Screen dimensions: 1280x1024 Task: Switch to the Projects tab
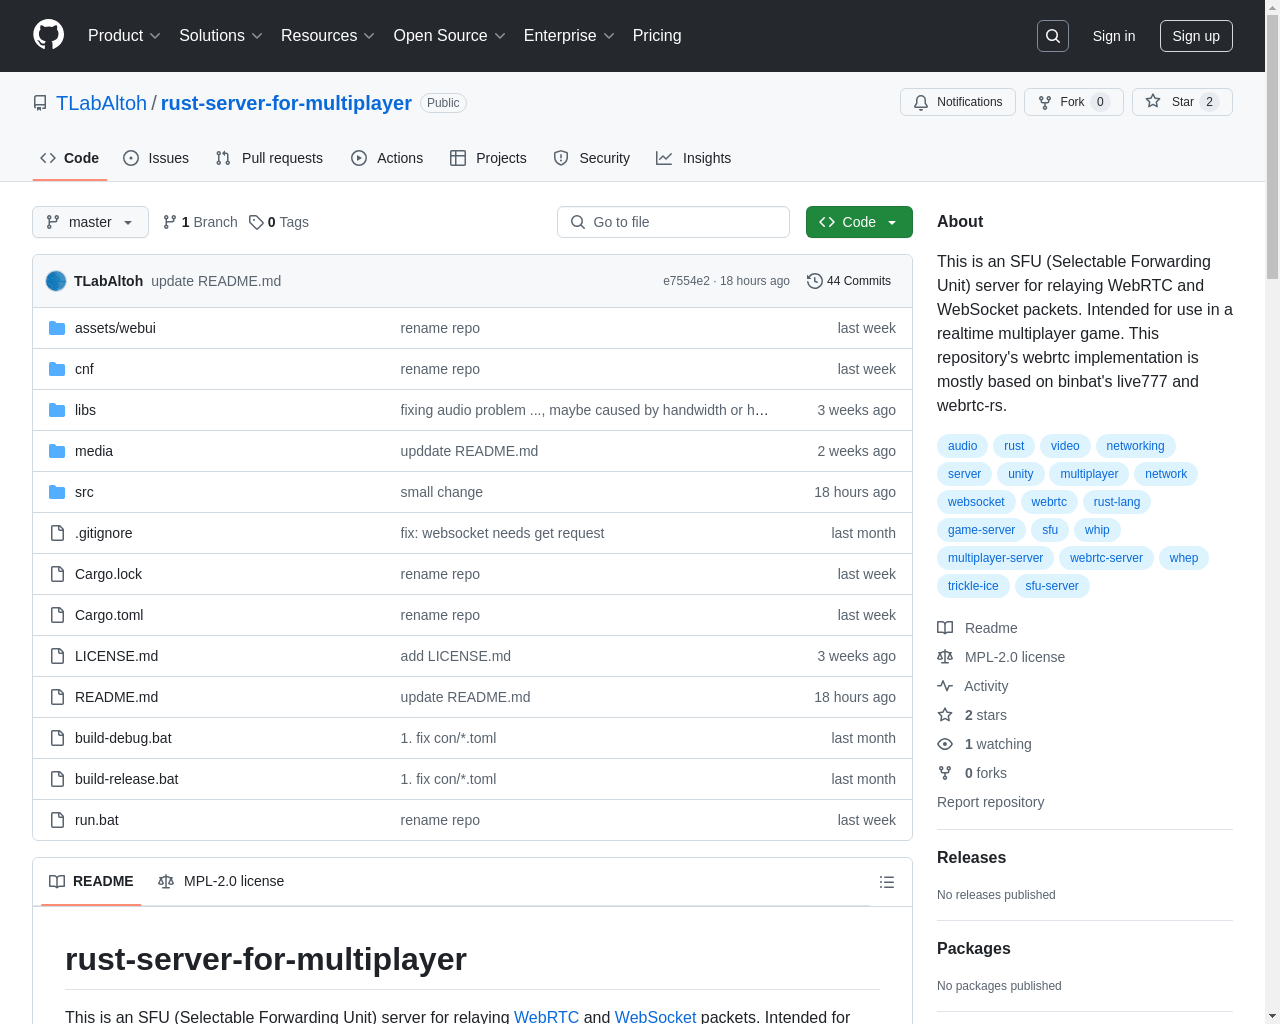[x=488, y=158]
